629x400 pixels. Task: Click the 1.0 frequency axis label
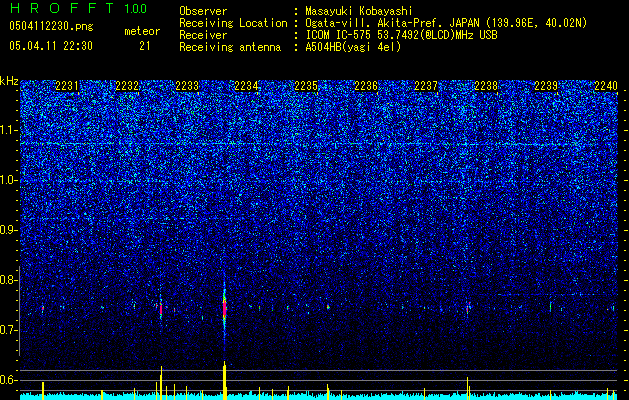click(9, 180)
